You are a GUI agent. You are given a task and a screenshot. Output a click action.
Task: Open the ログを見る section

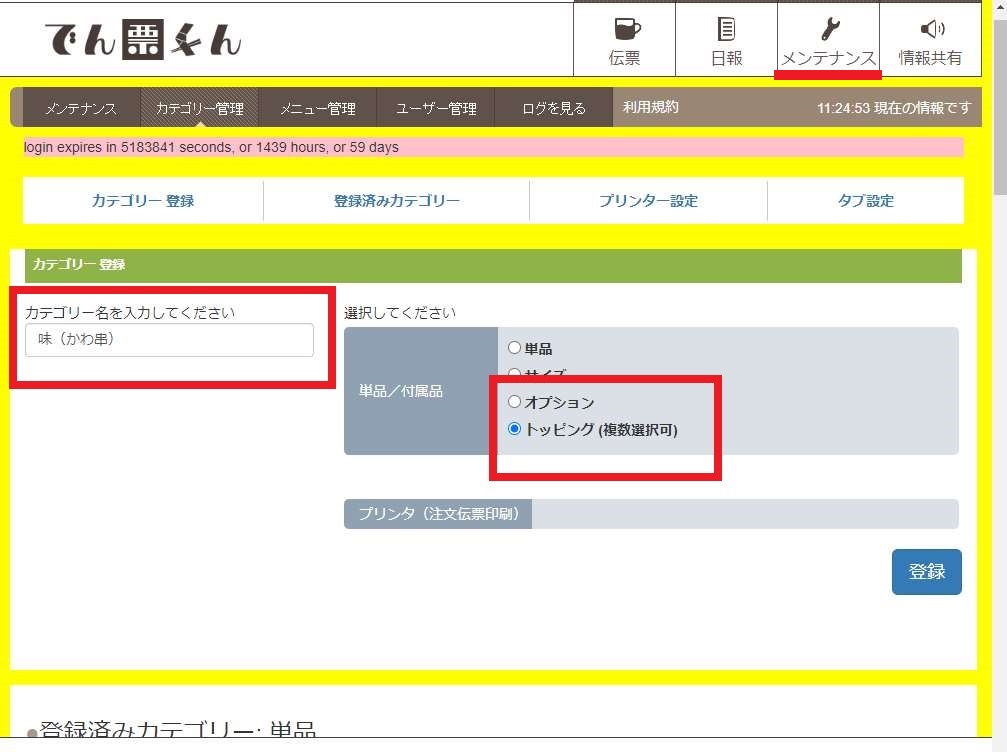point(550,107)
